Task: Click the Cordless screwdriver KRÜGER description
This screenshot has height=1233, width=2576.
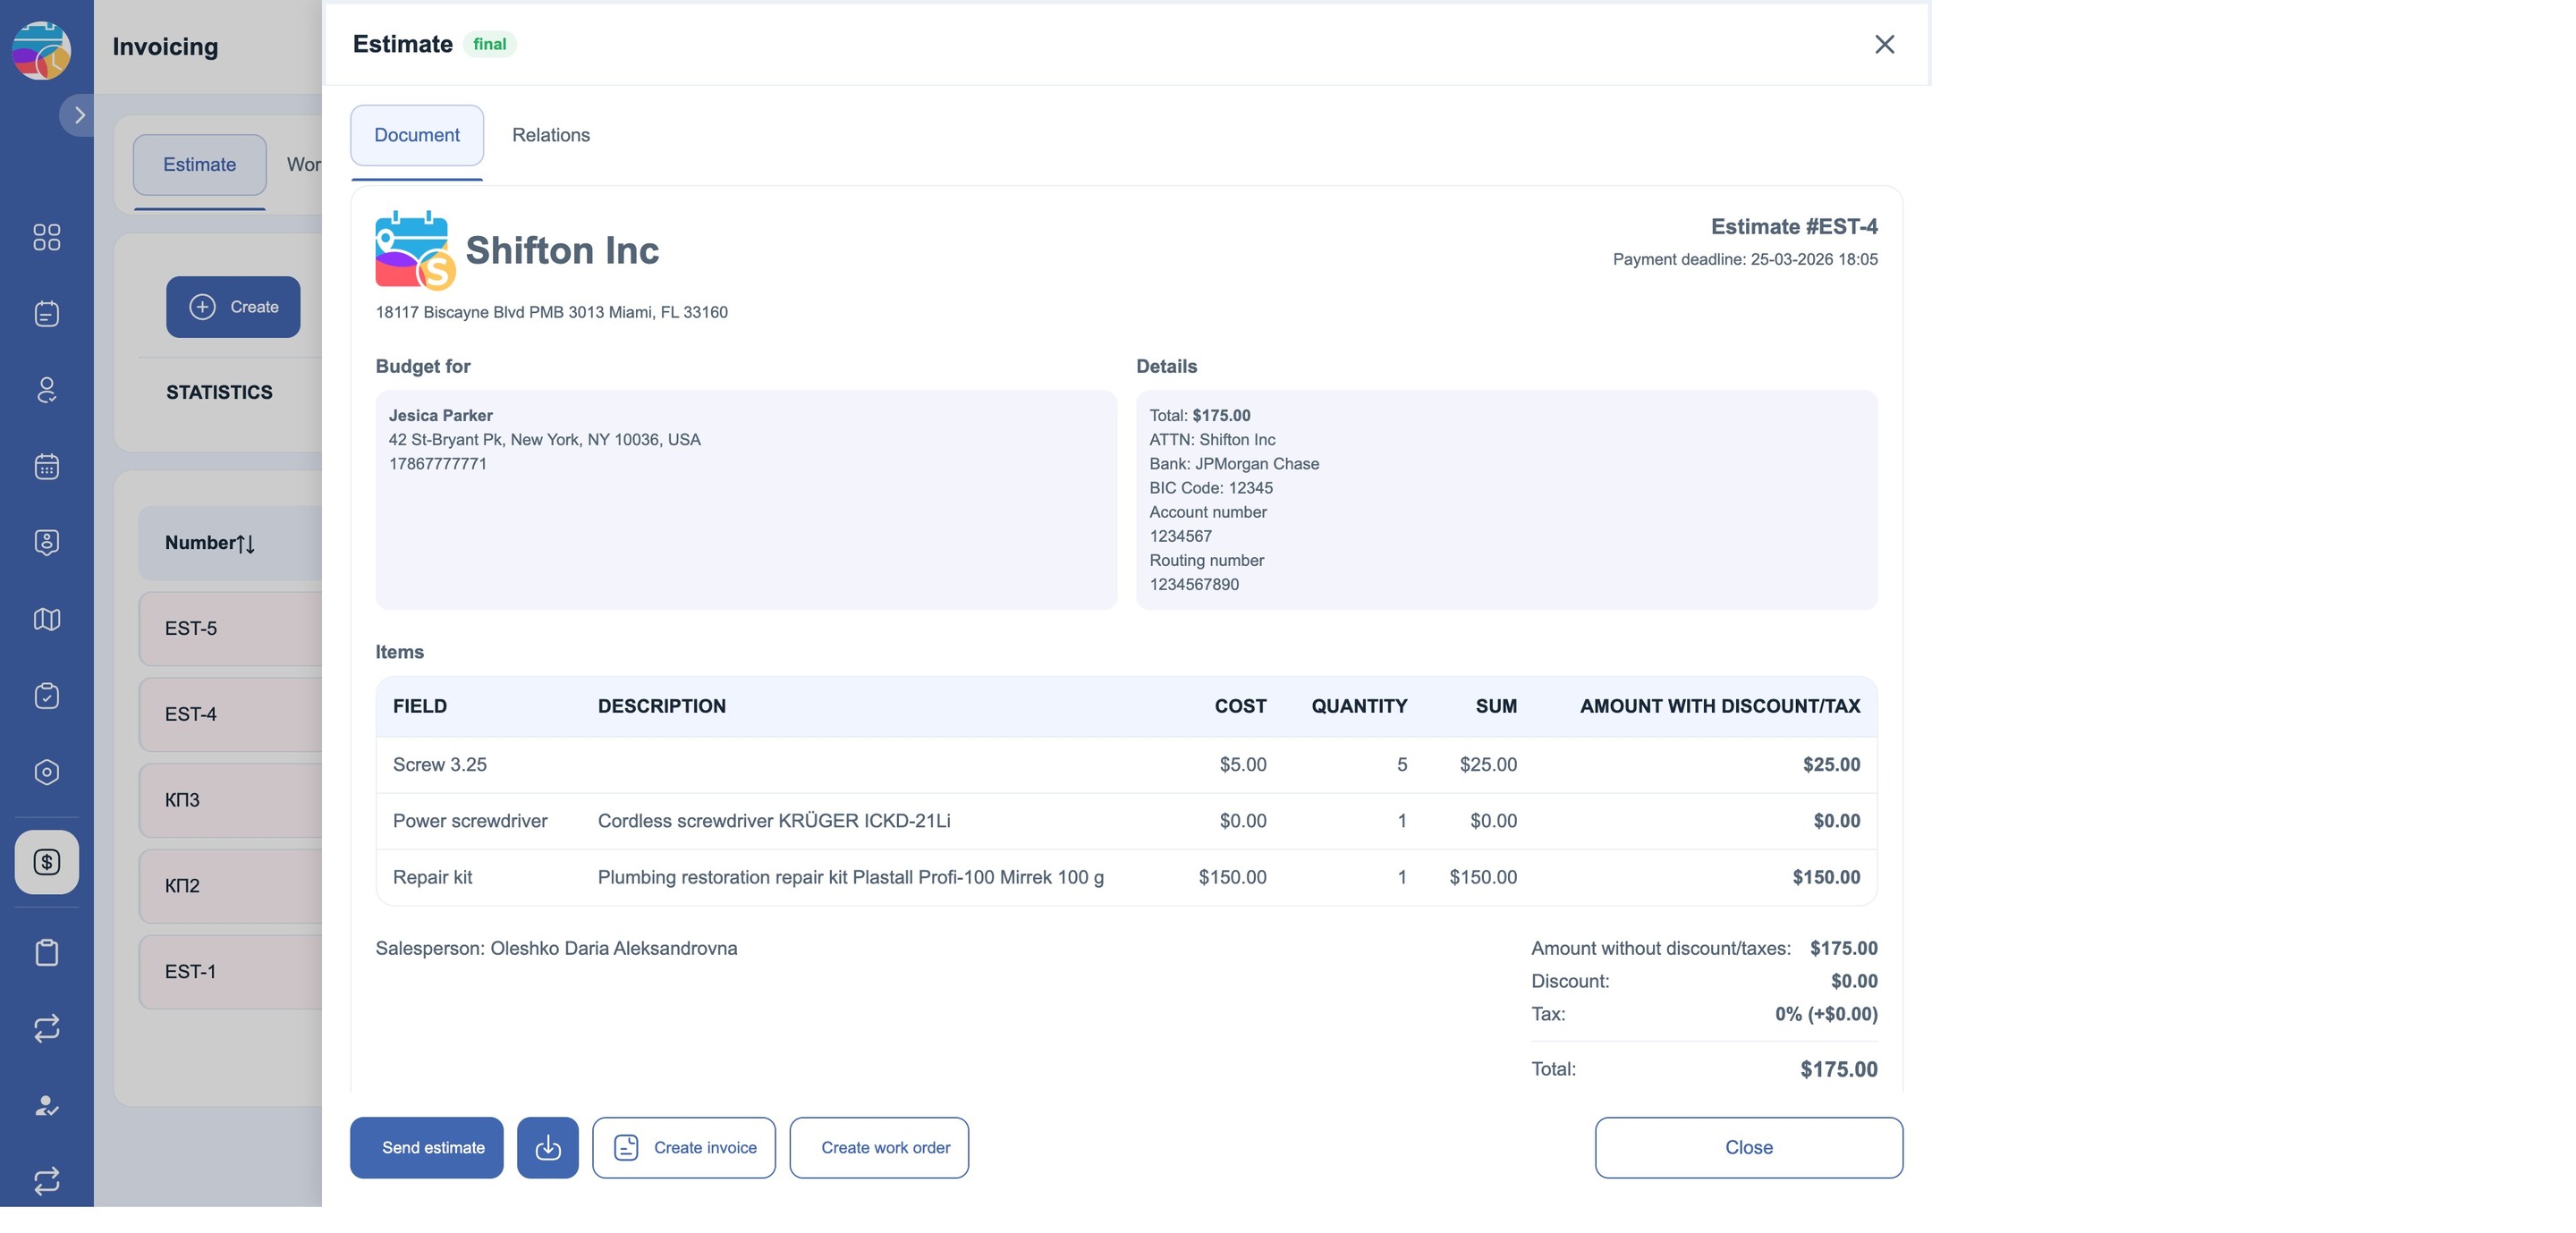Action: 774,821
